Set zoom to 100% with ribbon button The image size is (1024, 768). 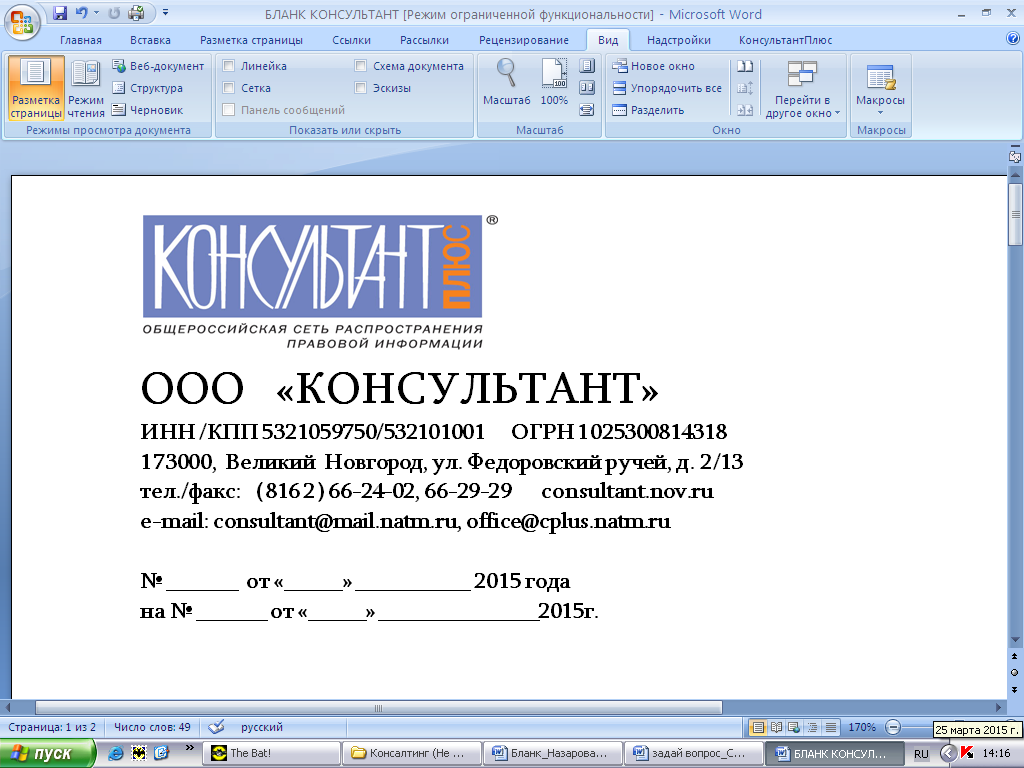pyautogui.click(x=554, y=82)
